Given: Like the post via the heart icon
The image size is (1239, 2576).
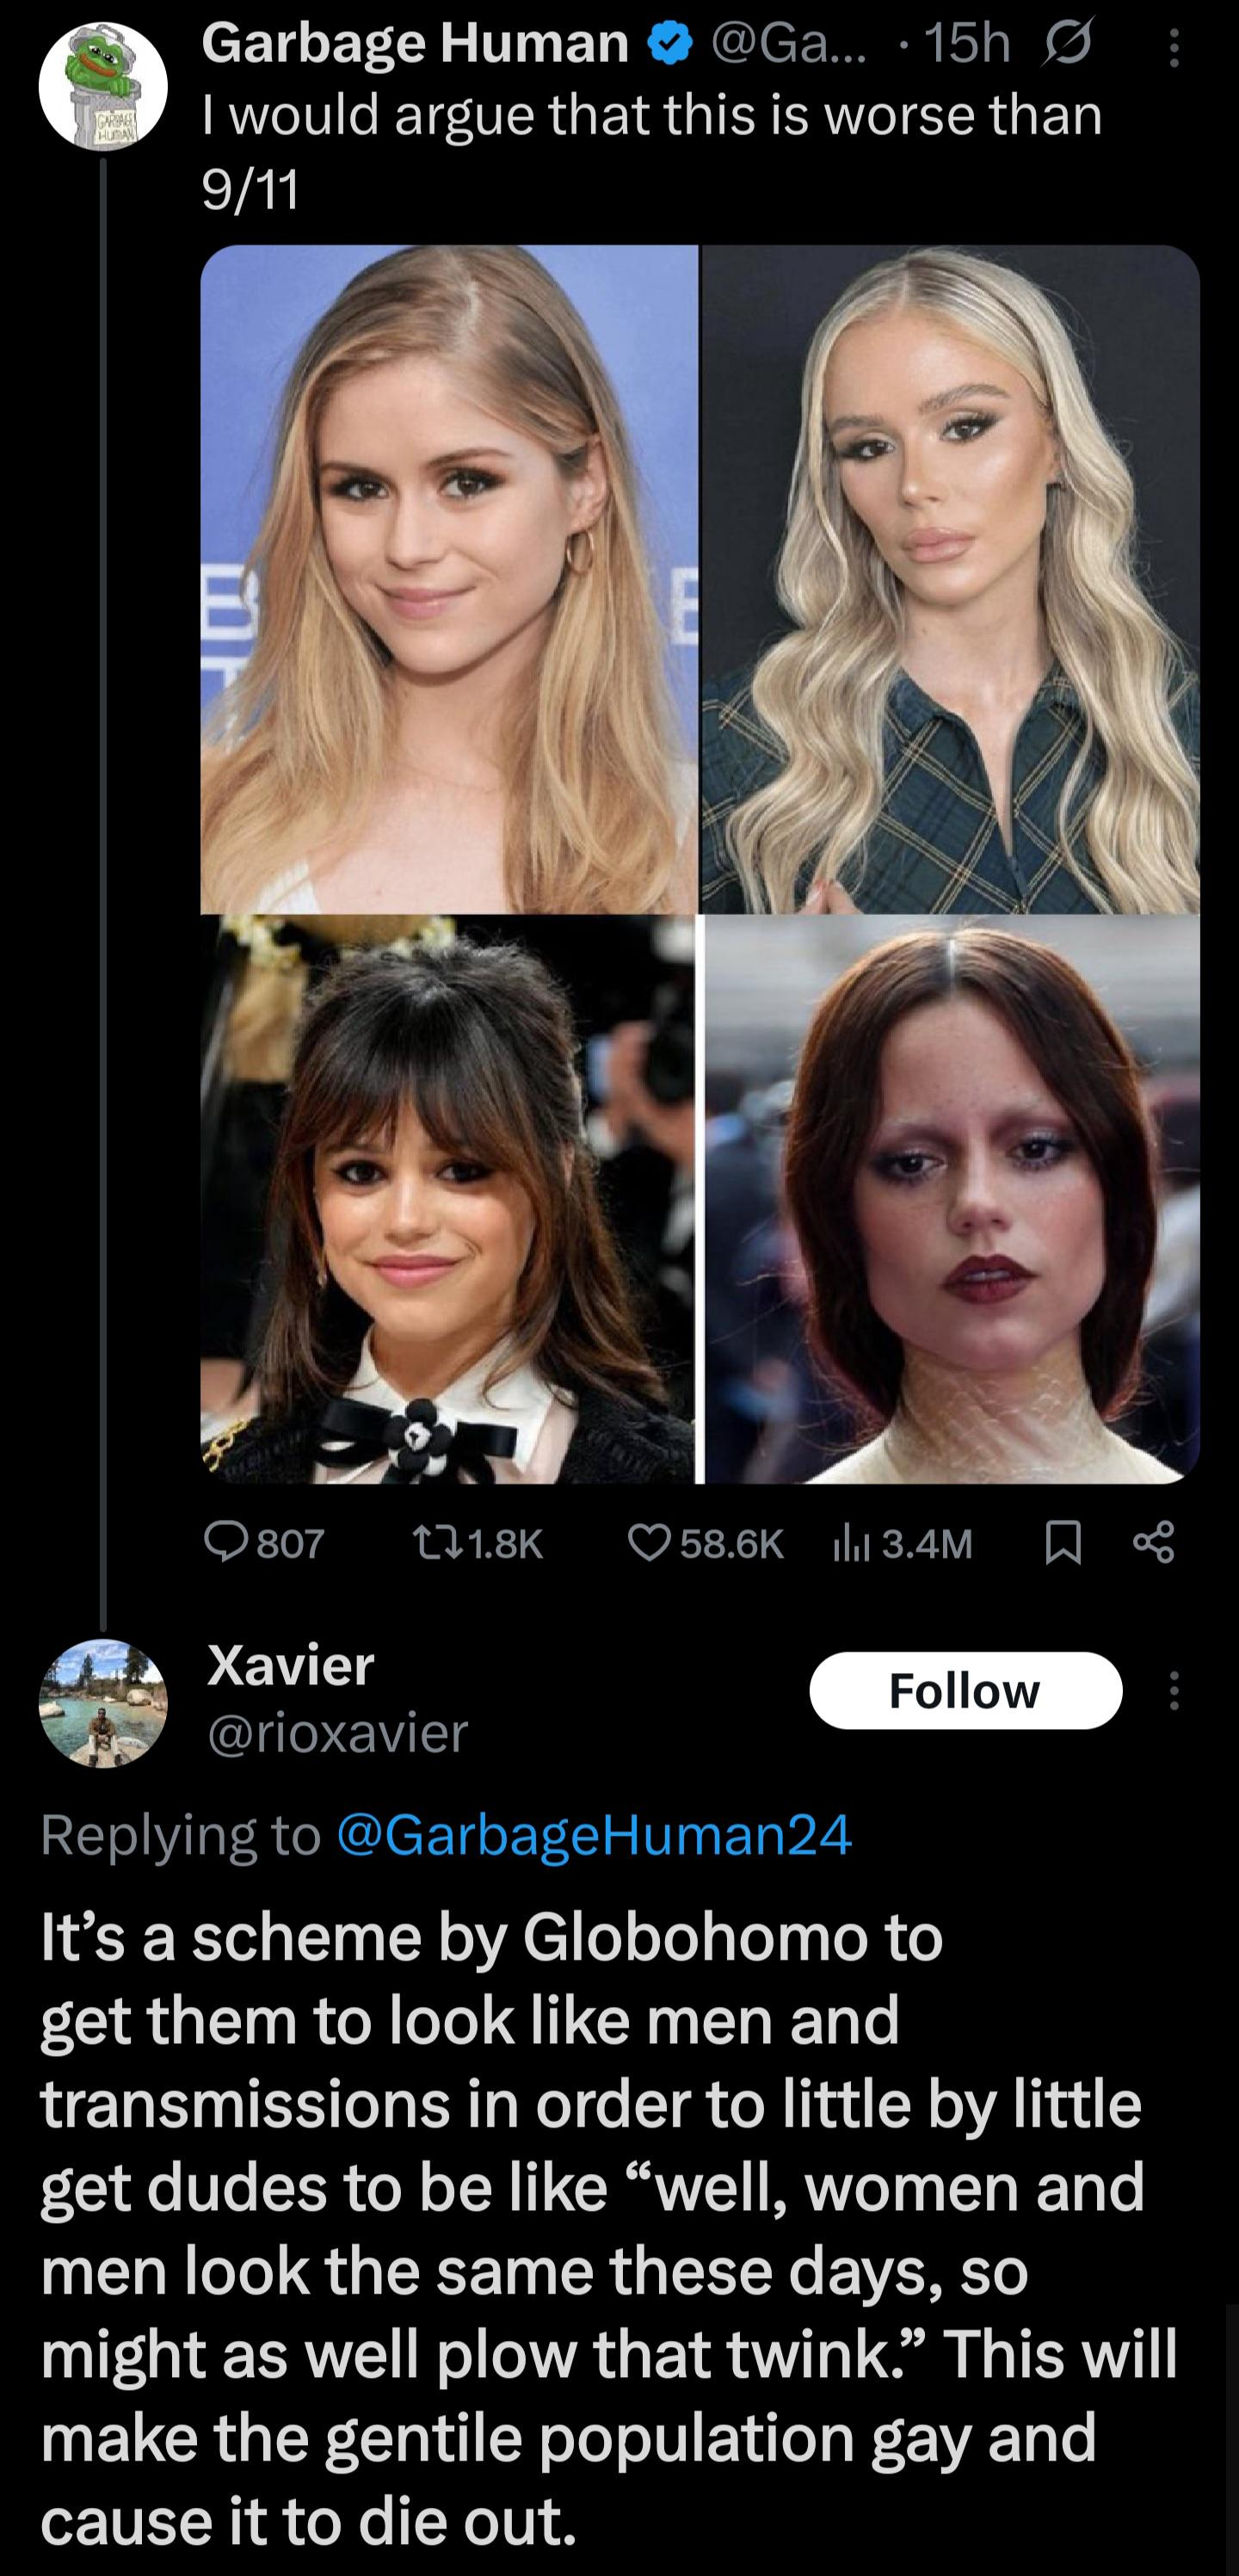Looking at the screenshot, I should pos(648,1544).
